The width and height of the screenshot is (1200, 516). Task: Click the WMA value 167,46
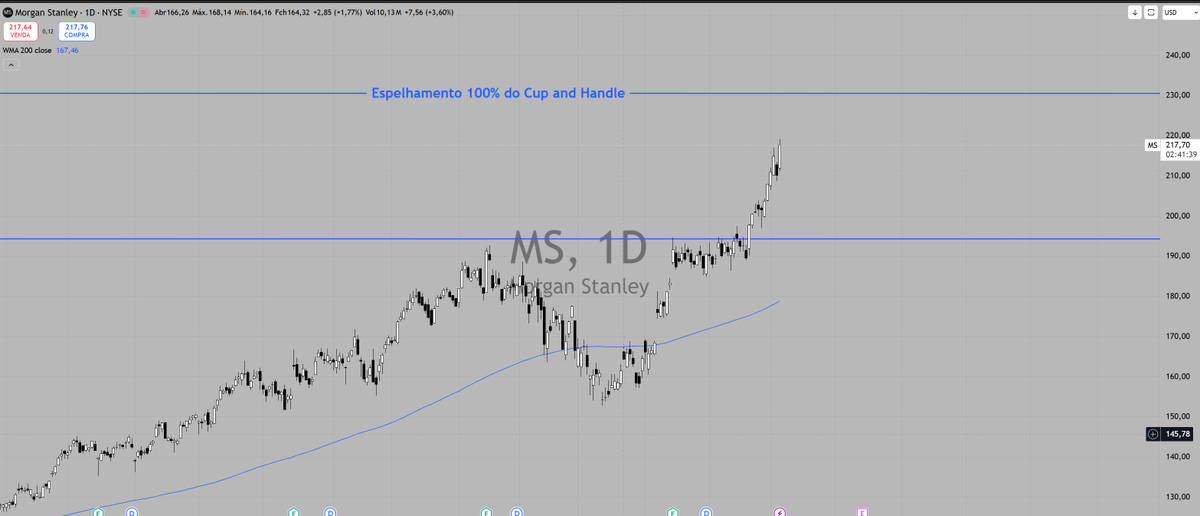point(67,50)
